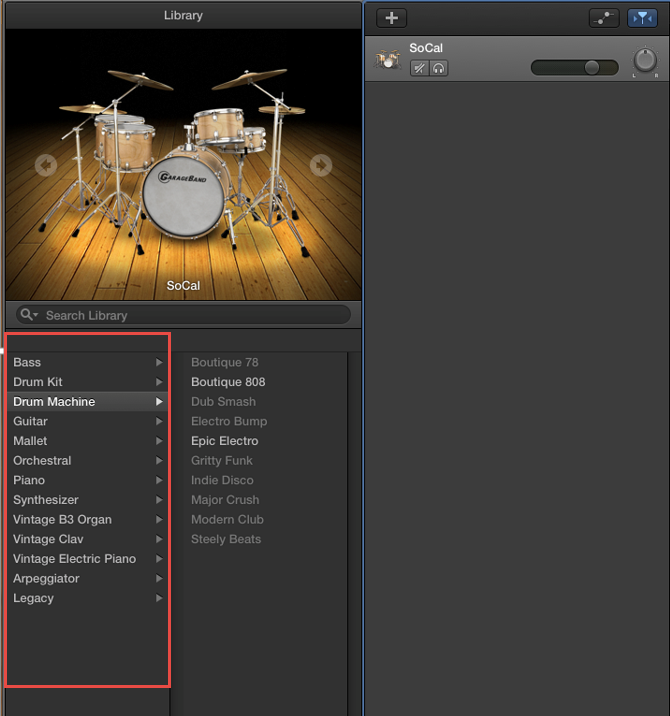The height and width of the screenshot is (716, 670).
Task: Select Vintage B3 Organ category
Action: (88, 519)
